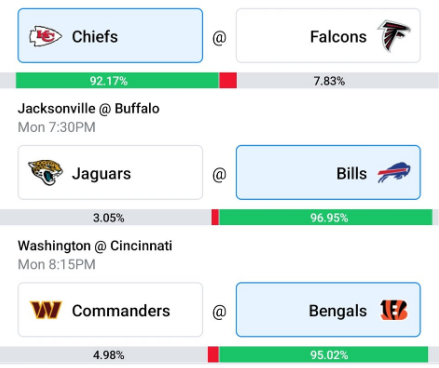The width and height of the screenshot is (439, 368).
Task: Click the green 92.17% Chiefs pick bar
Action: coord(117,81)
